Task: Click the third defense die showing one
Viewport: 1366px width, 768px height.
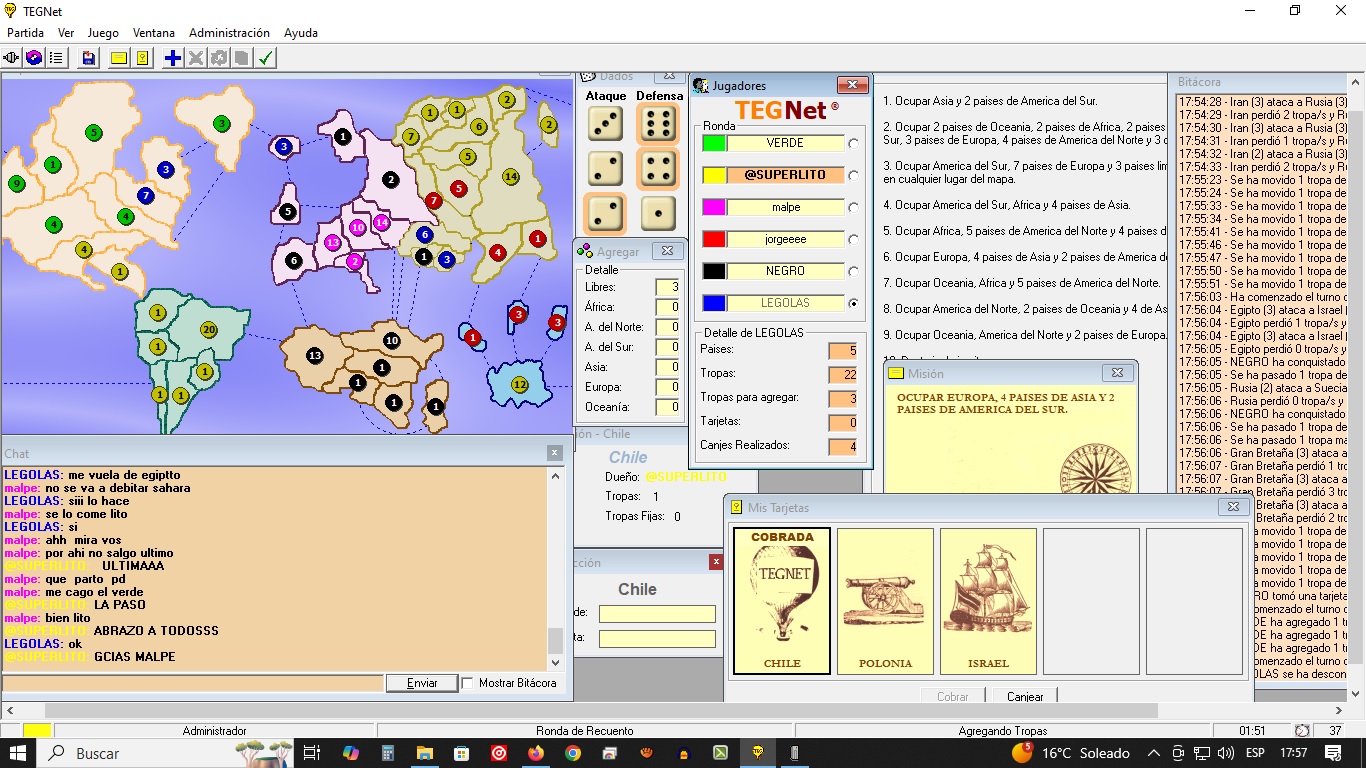Action: point(657,212)
